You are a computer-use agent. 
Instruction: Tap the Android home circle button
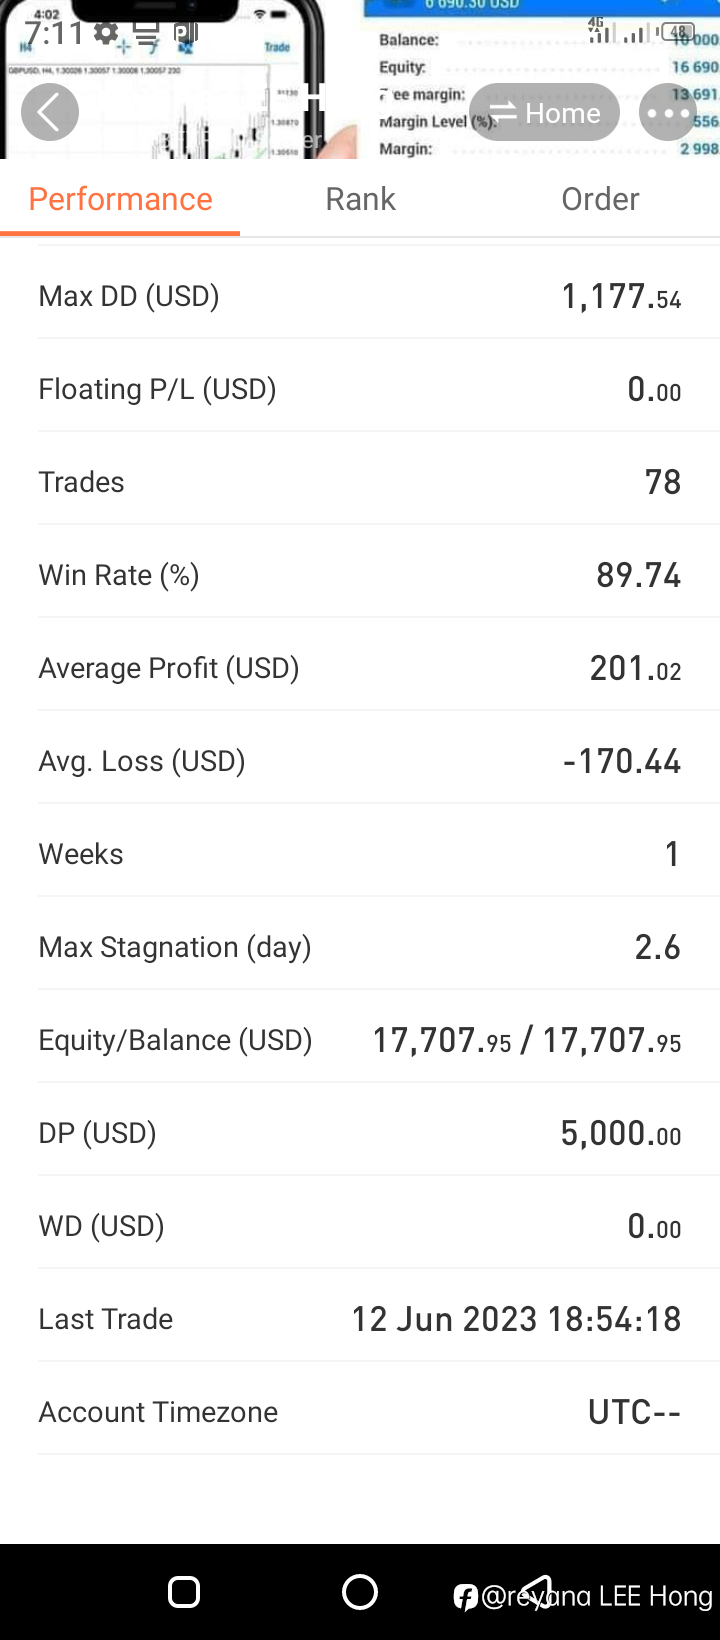360,1592
